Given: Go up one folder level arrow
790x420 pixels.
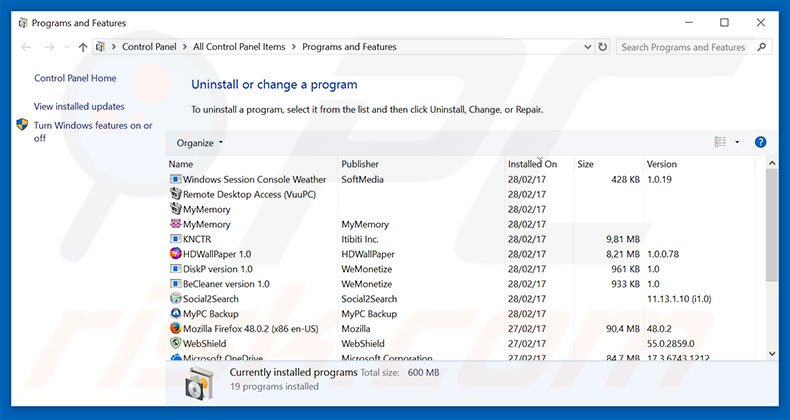Looking at the screenshot, I should [x=83, y=47].
